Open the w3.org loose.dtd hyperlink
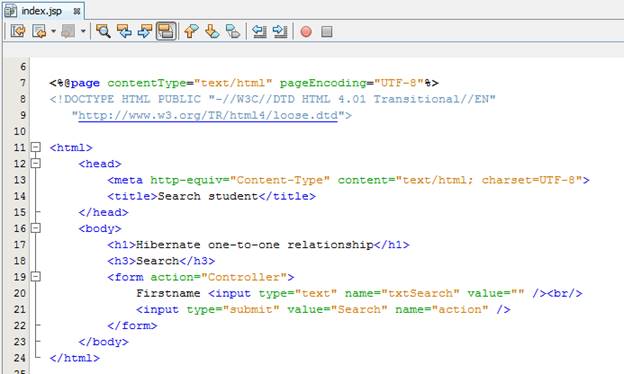This screenshot has width=624, height=374. (208, 115)
